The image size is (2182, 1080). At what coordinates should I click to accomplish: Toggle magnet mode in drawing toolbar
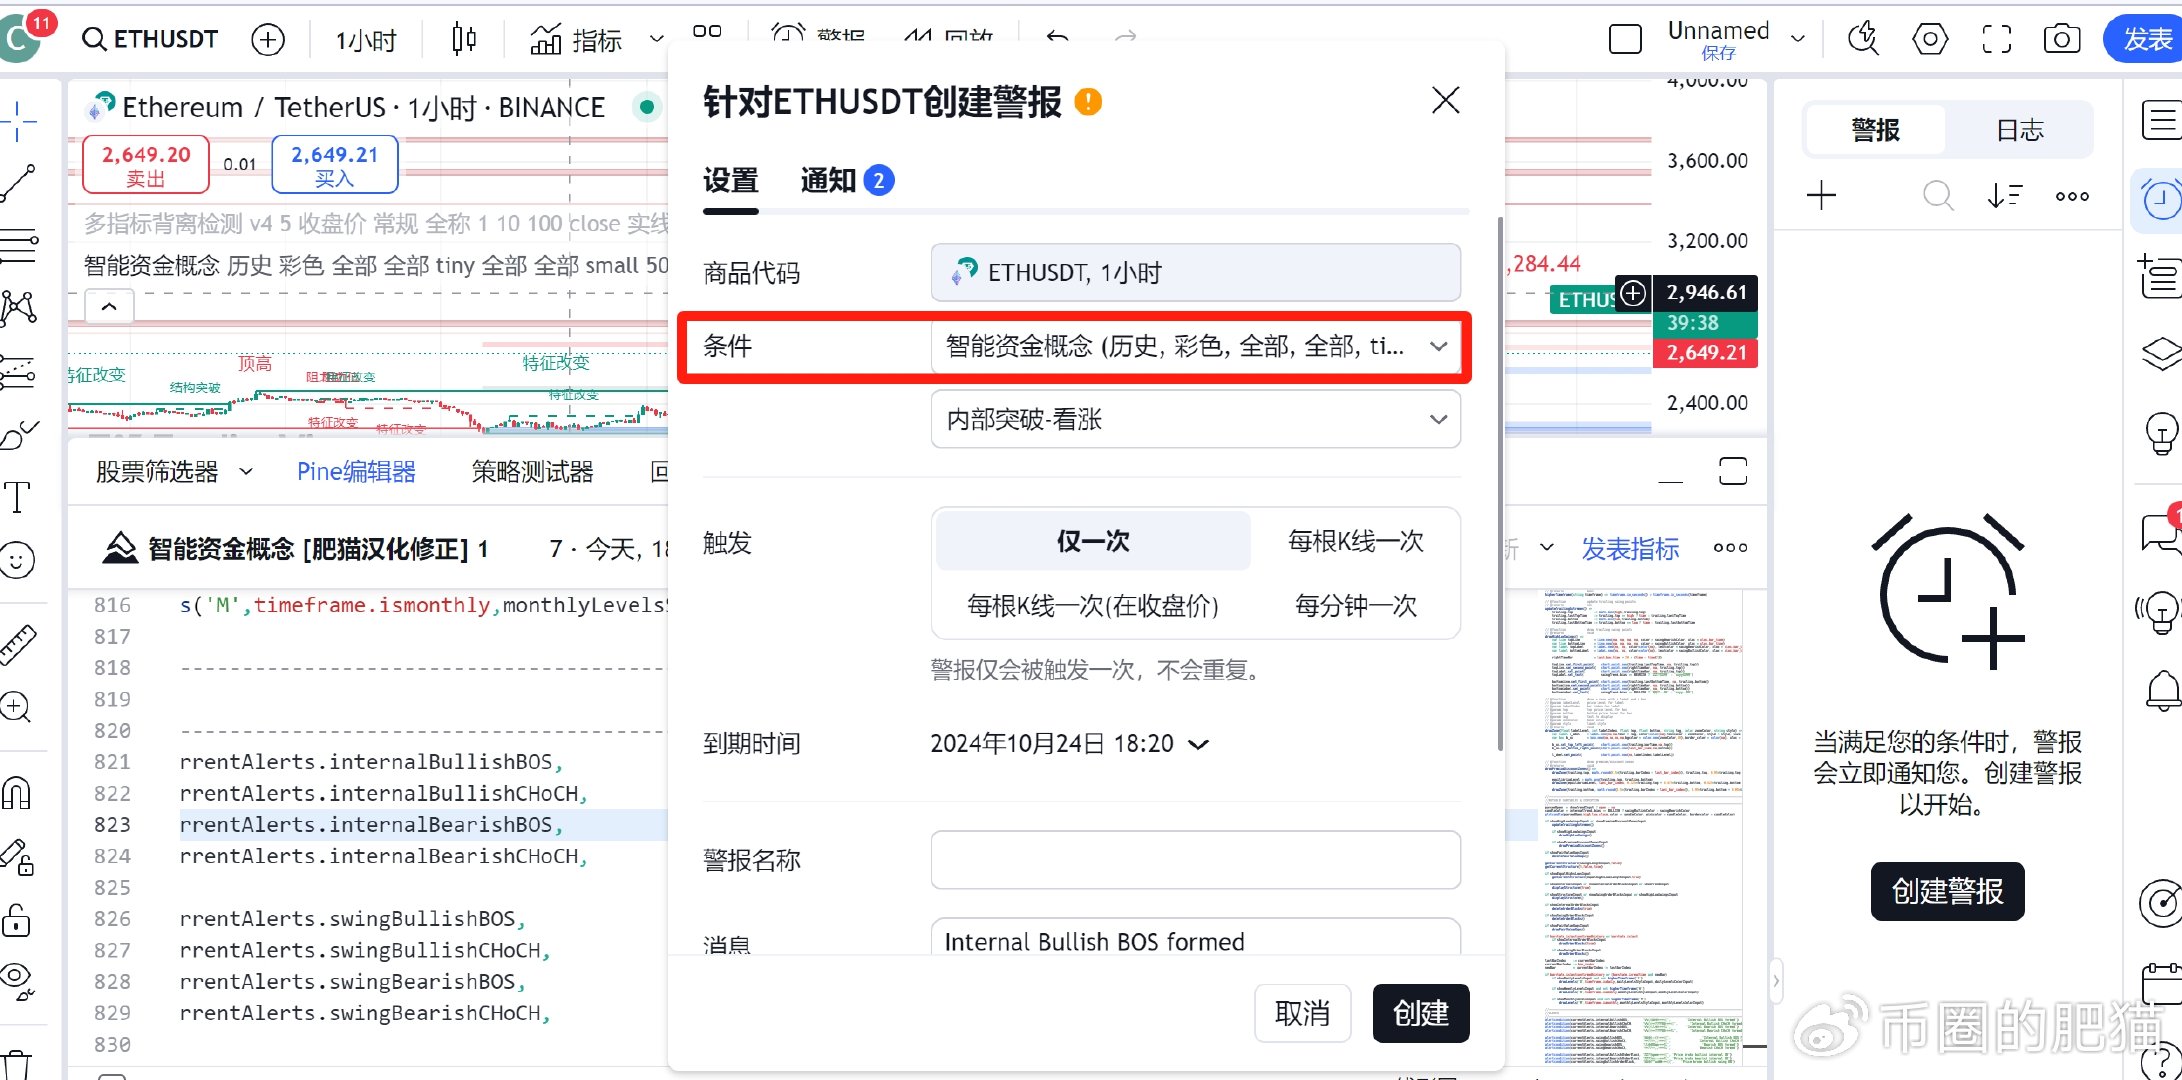coord(17,793)
